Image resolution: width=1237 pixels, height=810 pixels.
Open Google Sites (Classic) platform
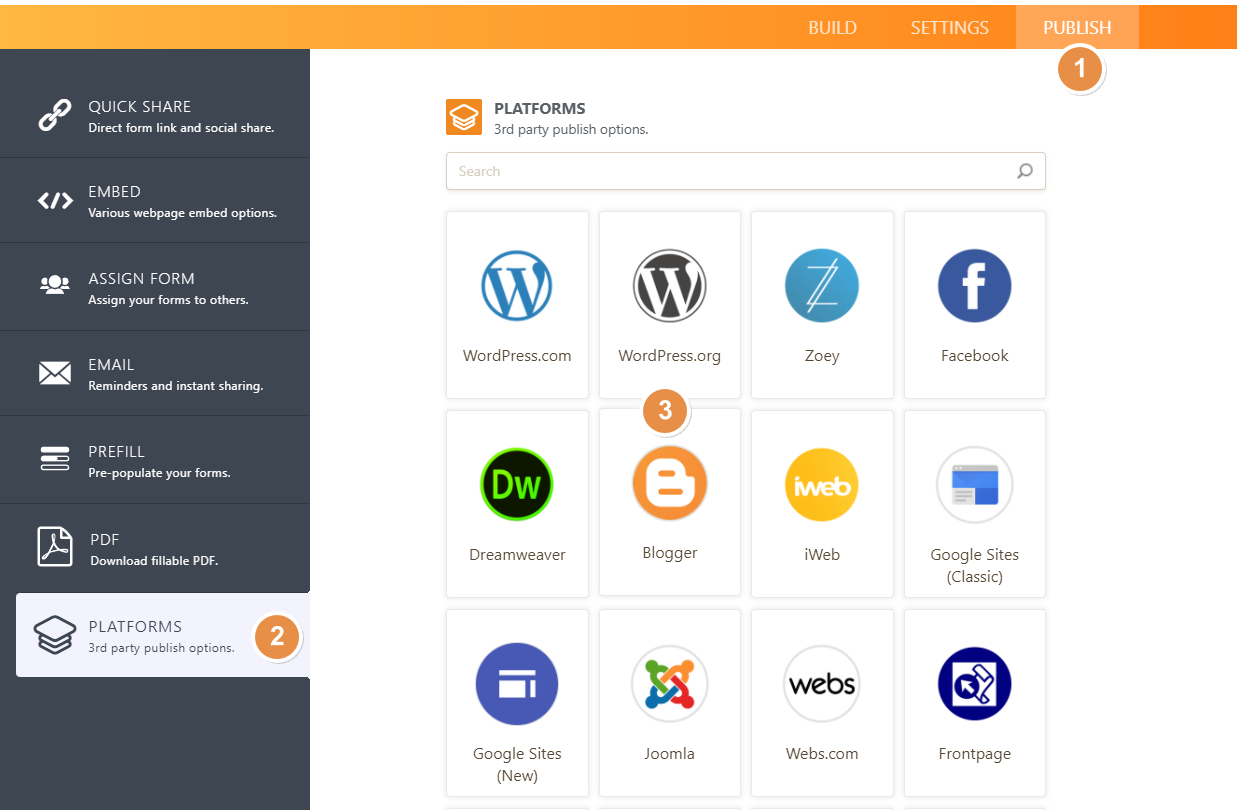pyautogui.click(x=974, y=485)
